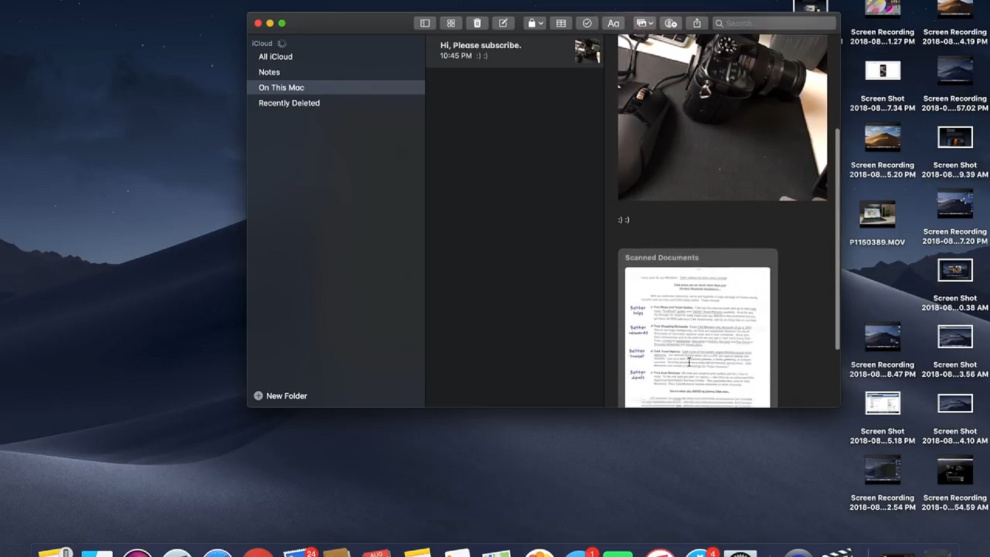This screenshot has width=990, height=557.
Task: Open the lock note dropdown
Action: (x=535, y=23)
